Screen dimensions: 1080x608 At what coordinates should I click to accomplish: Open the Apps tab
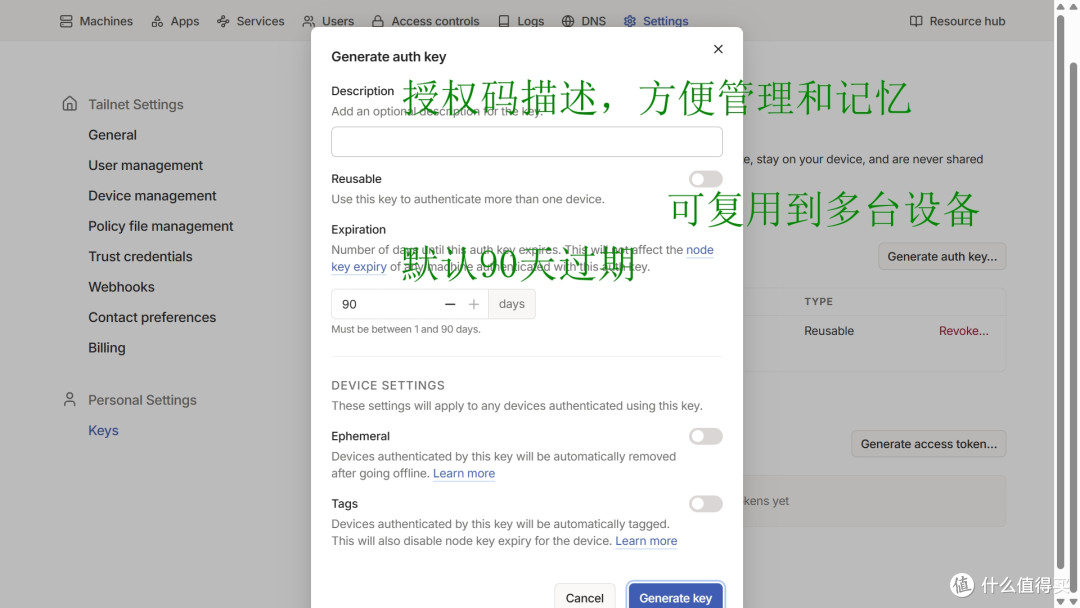click(175, 21)
